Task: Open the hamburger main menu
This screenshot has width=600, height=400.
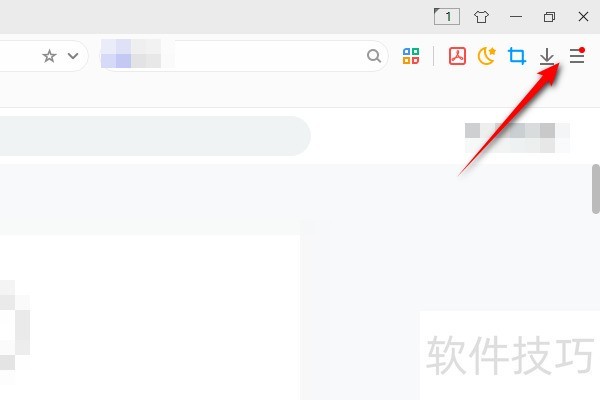Action: coord(577,56)
